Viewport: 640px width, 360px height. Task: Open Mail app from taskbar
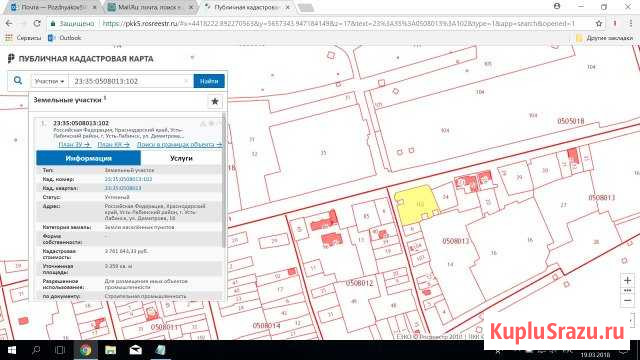click(x=136, y=350)
